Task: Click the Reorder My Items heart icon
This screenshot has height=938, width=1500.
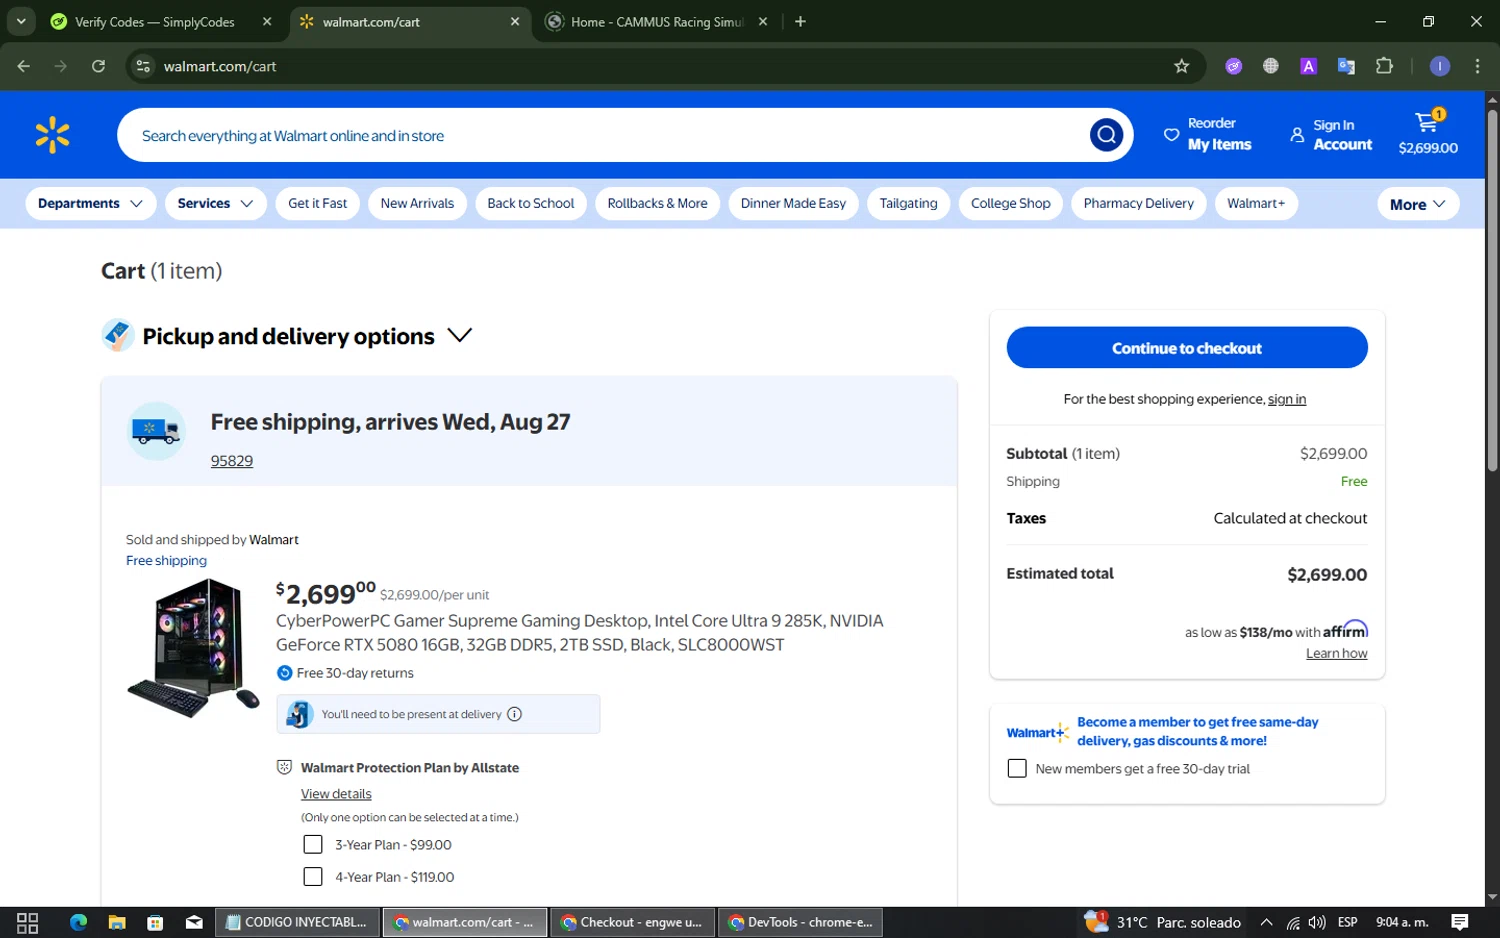Action: coord(1171,134)
